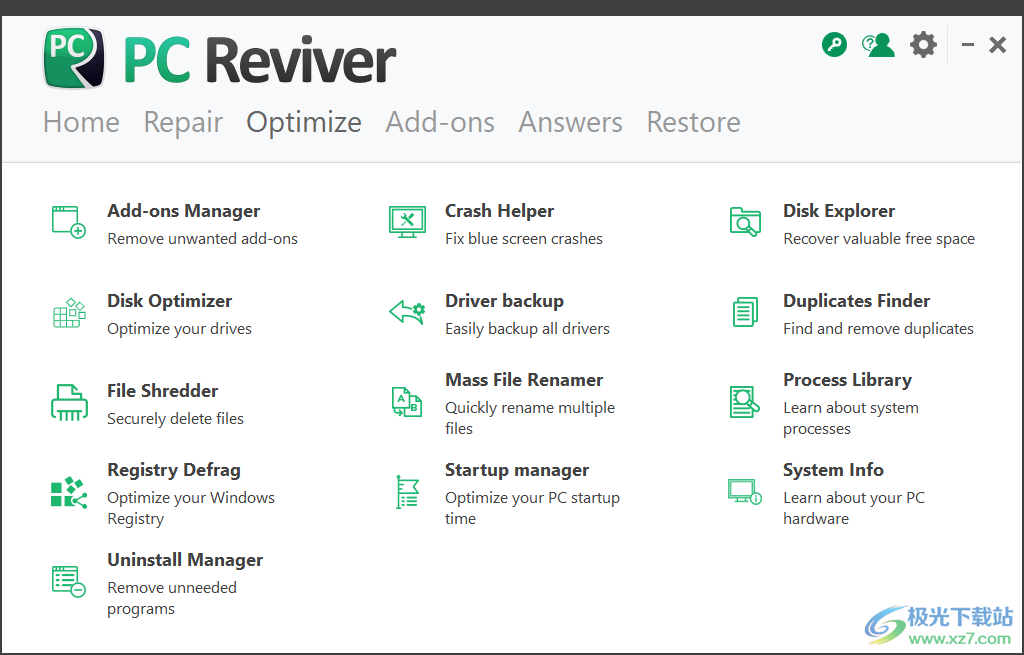1024x655 pixels.
Task: Click the 'Learn about system processes' text
Action: pos(851,418)
